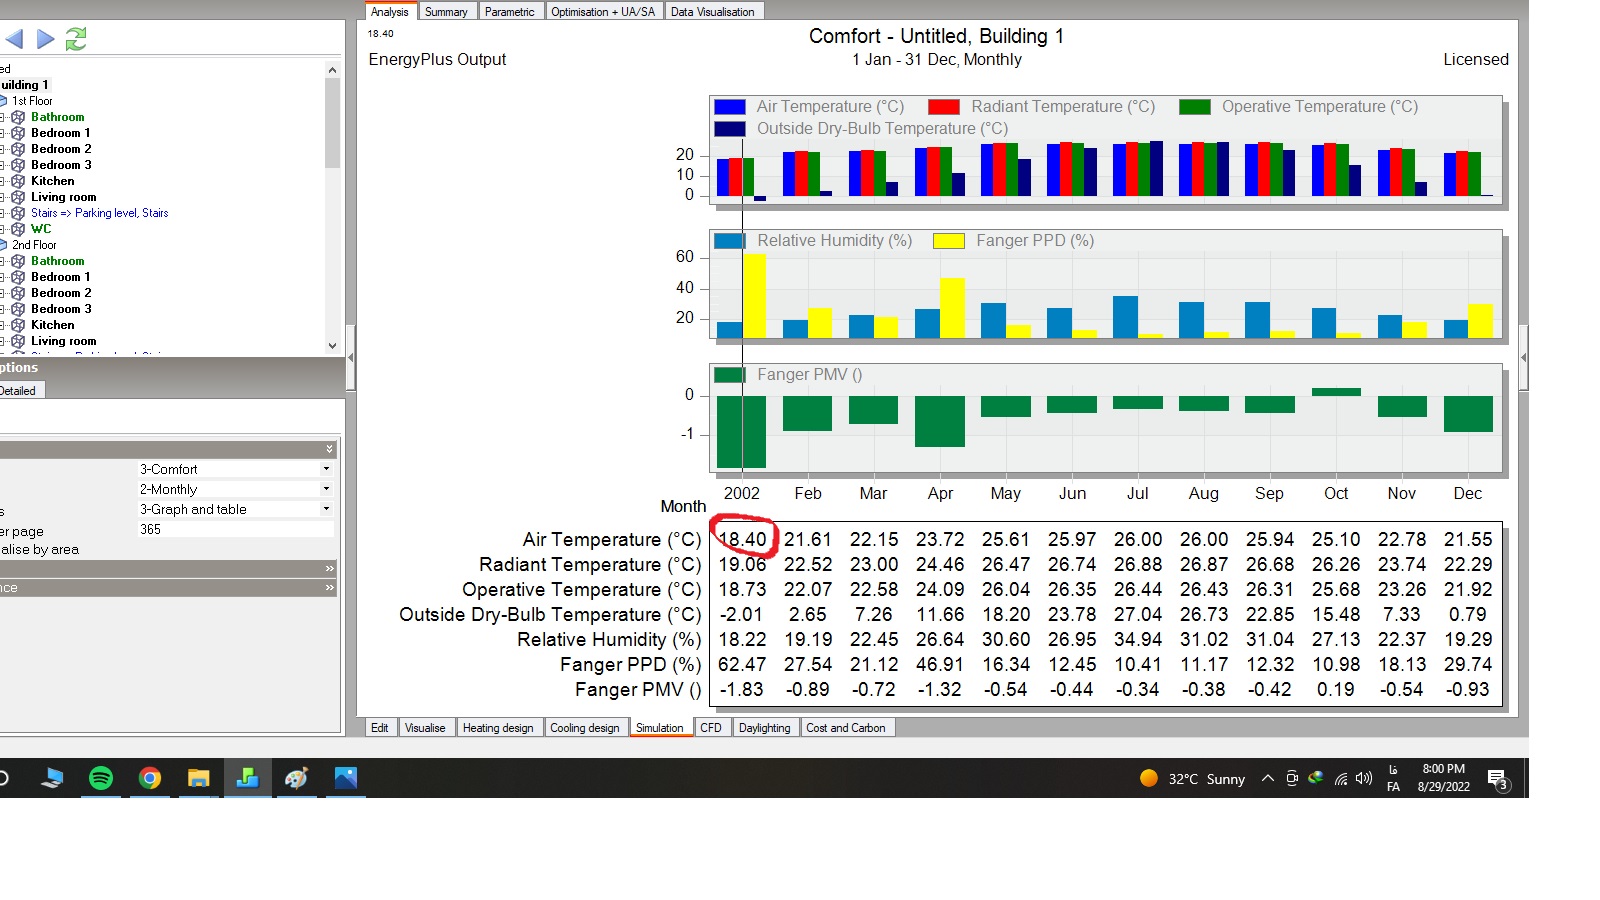Select the Stairs => Parking level, Stairs item
1600x900 pixels.
click(x=99, y=213)
